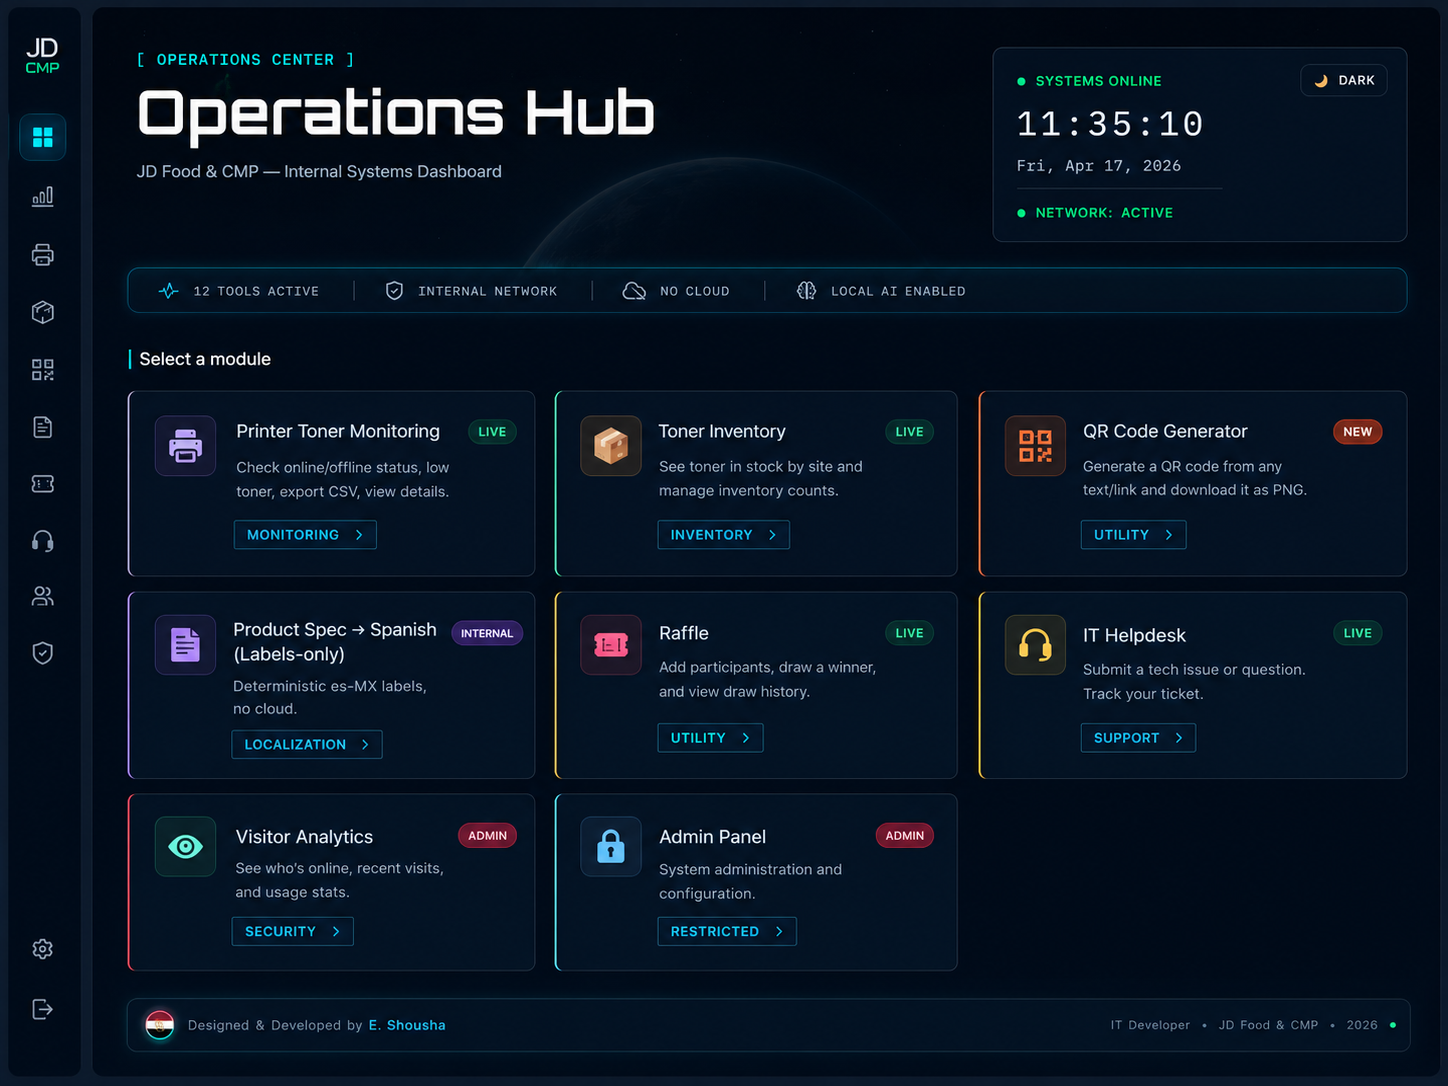Click the Visitor Analytics eye icon
Screen dimensions: 1448x1086
(185, 847)
